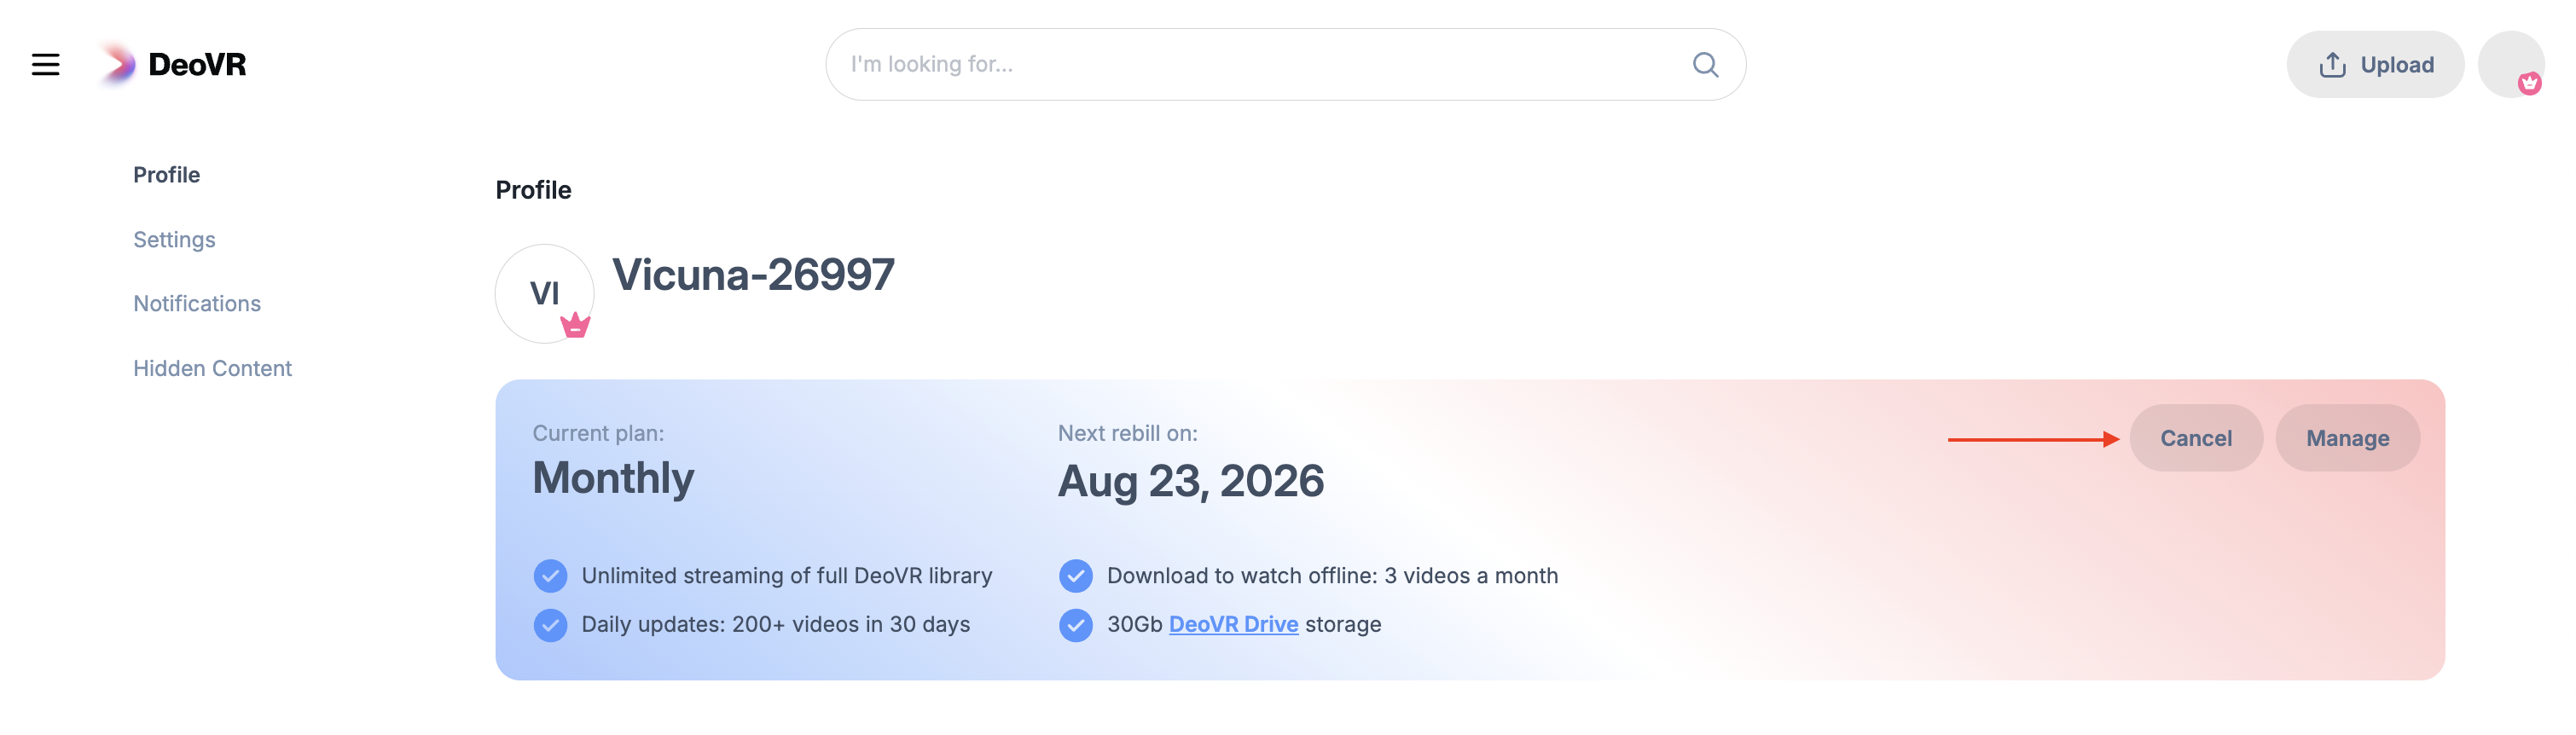
Task: Click "Daily updates: 200+ videos in 30 days"
Action: pyautogui.click(x=776, y=626)
